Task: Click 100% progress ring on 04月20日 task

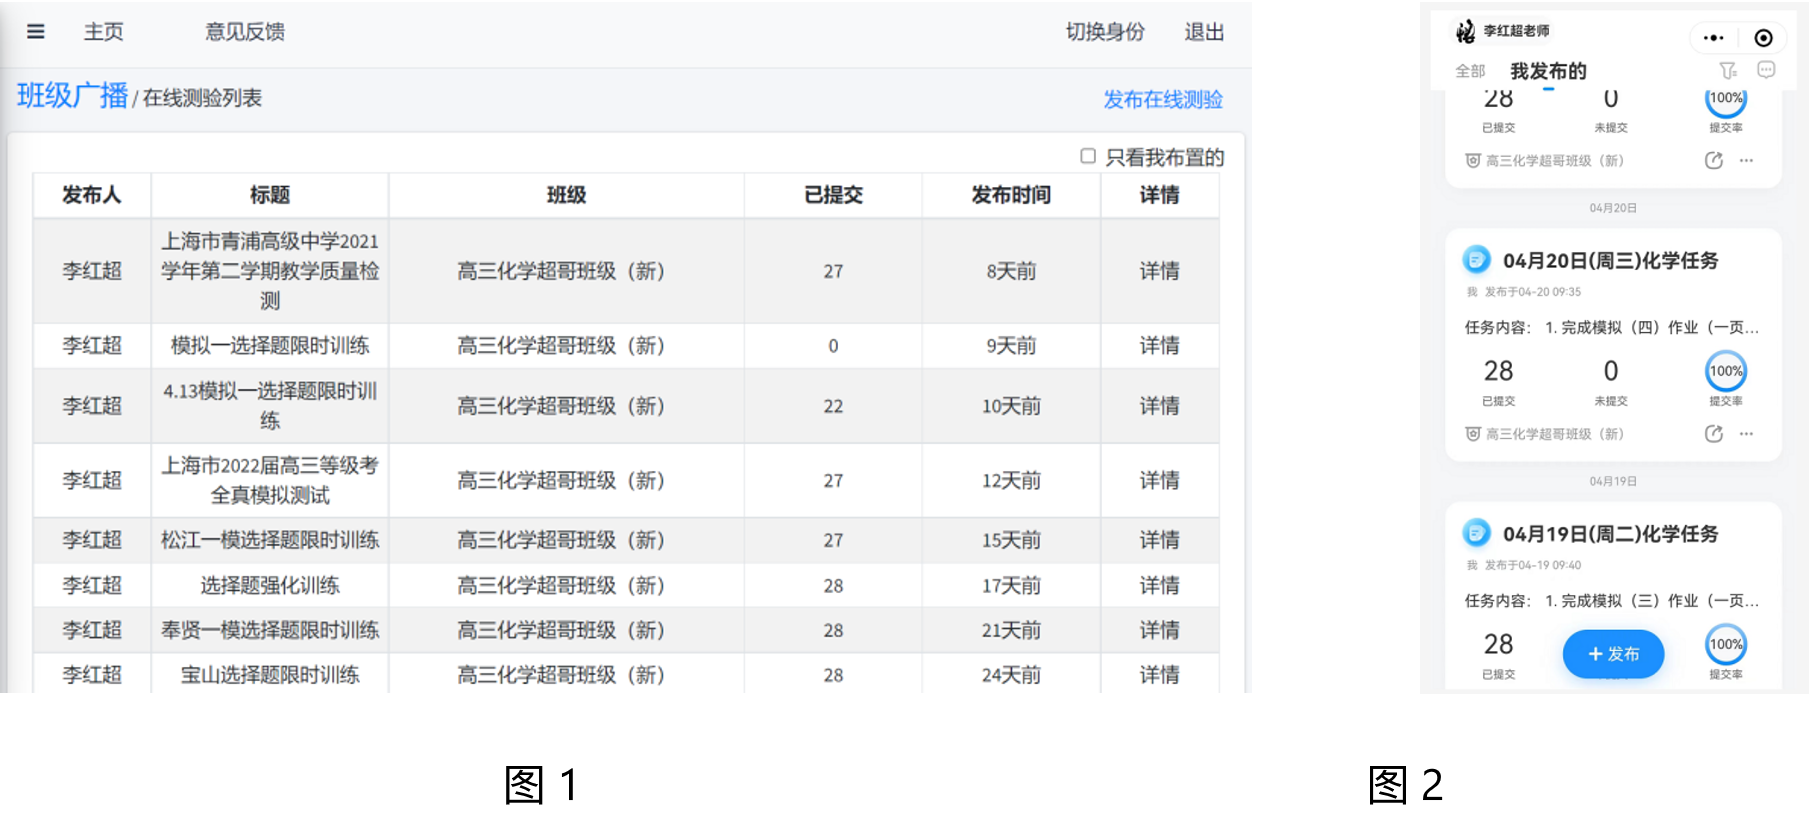Action: 1726,371
